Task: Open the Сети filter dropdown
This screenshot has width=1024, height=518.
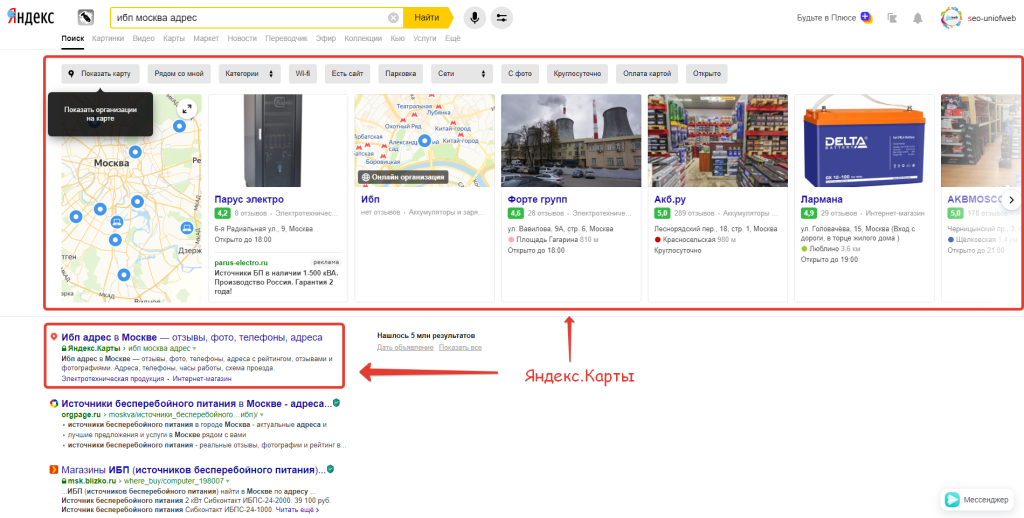Action: (462, 74)
